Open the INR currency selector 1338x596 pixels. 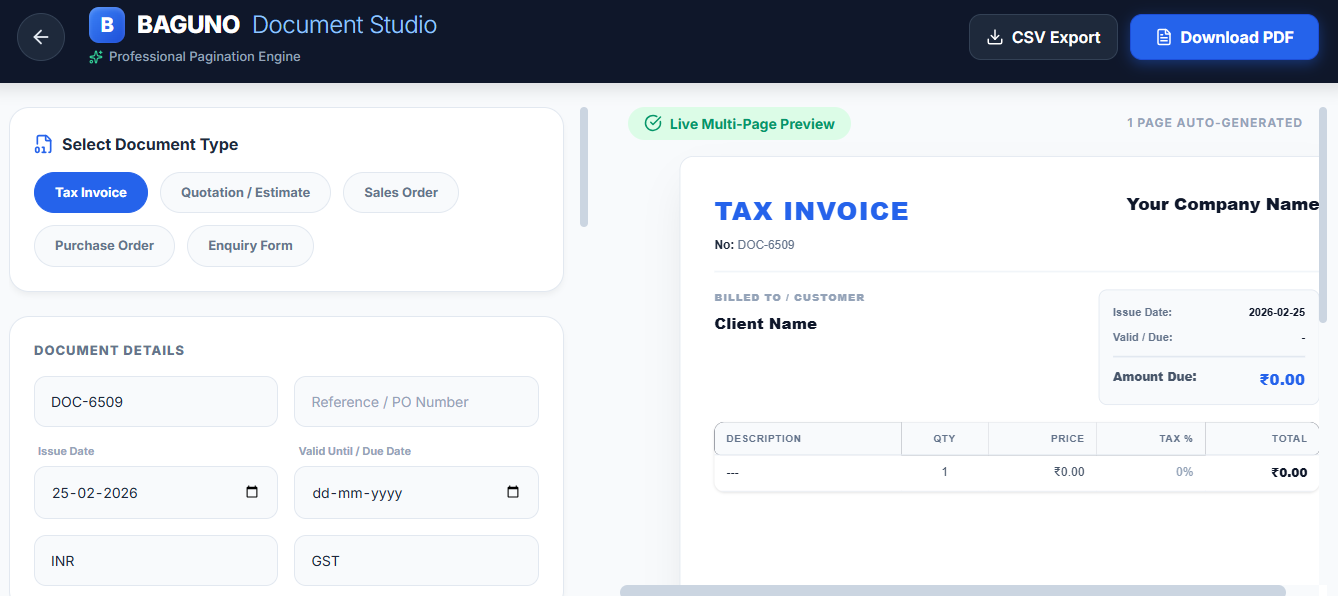coord(155,560)
